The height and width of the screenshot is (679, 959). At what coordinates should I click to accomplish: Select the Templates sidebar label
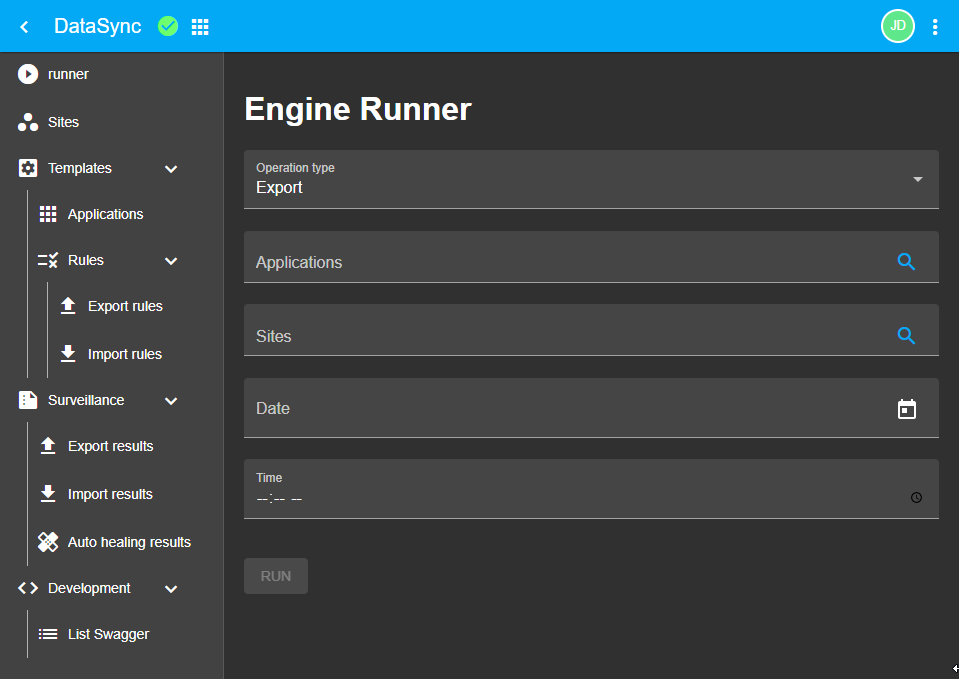pyautogui.click(x=80, y=168)
